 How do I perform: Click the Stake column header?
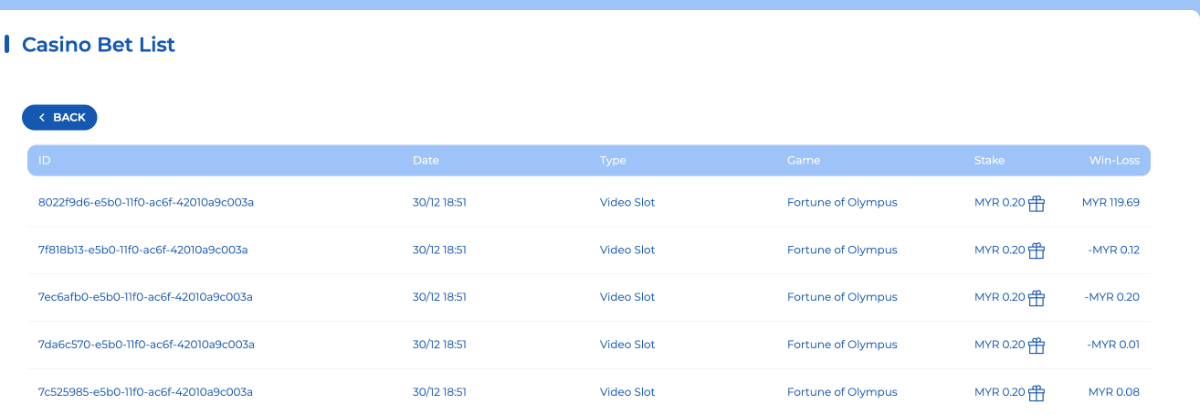click(x=989, y=160)
